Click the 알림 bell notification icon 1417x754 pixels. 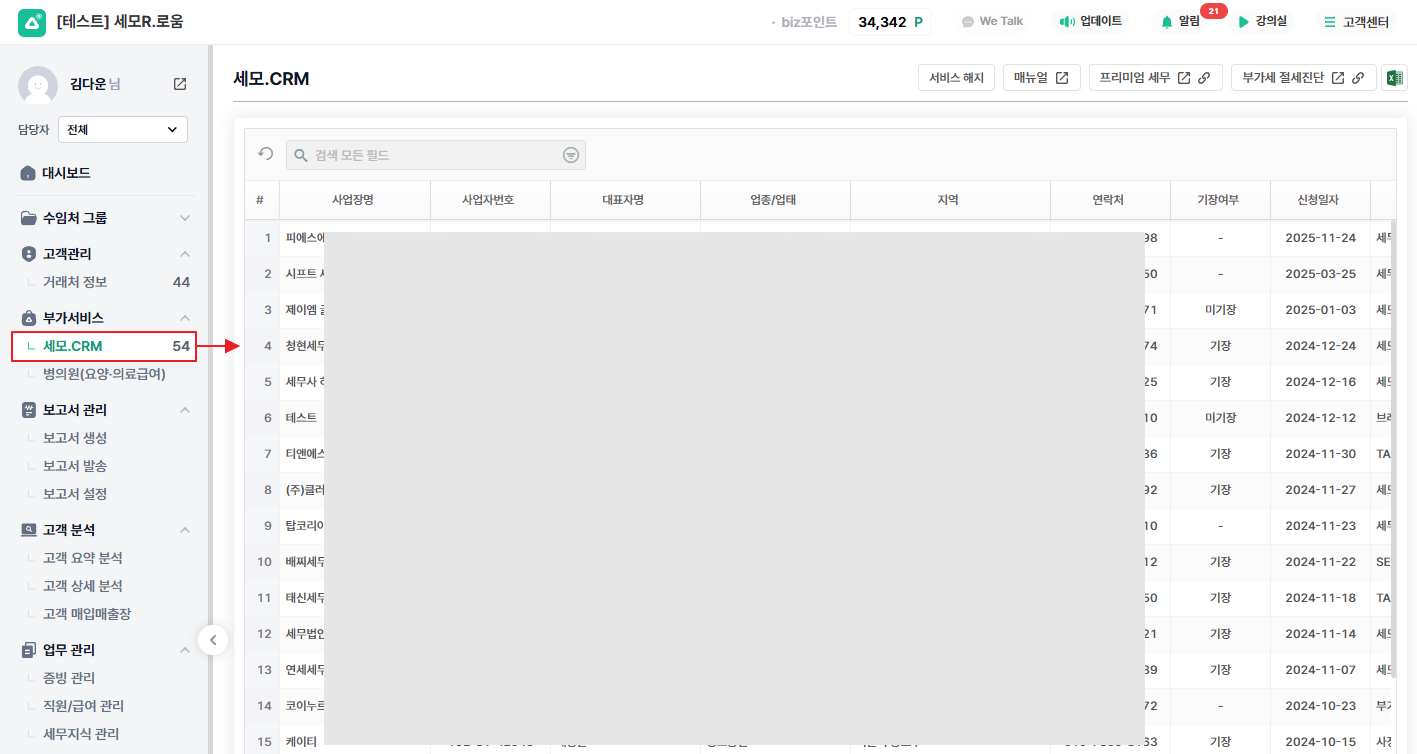1167,21
